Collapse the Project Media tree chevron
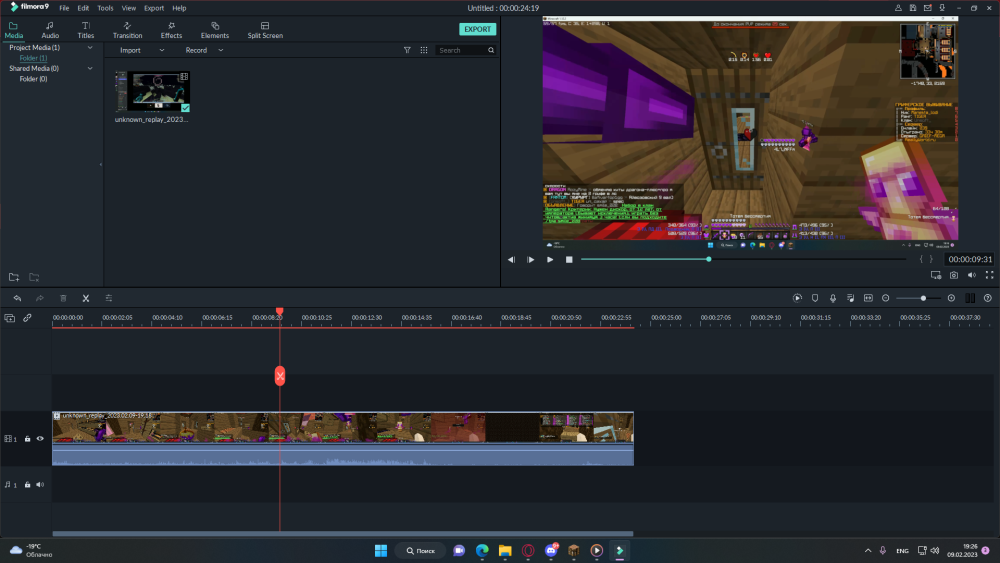The width and height of the screenshot is (1000, 563). pyautogui.click(x=90, y=48)
